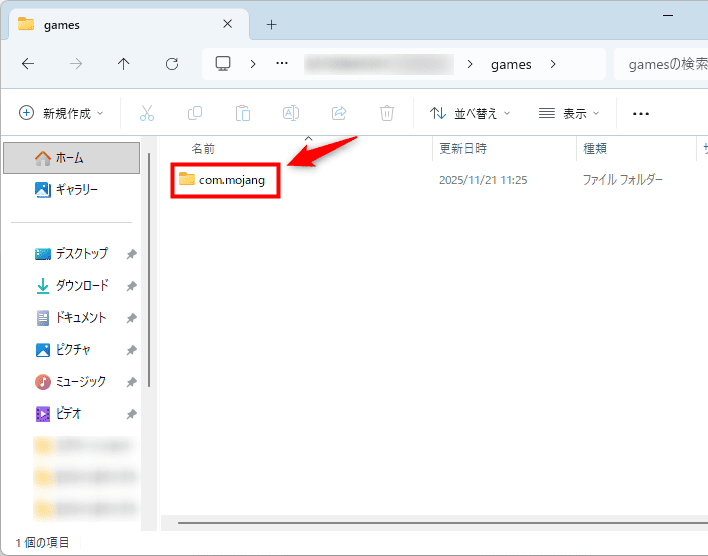Viewport: 708px width, 556px height.
Task: Sort by the 名前 column header
Action: 203,149
